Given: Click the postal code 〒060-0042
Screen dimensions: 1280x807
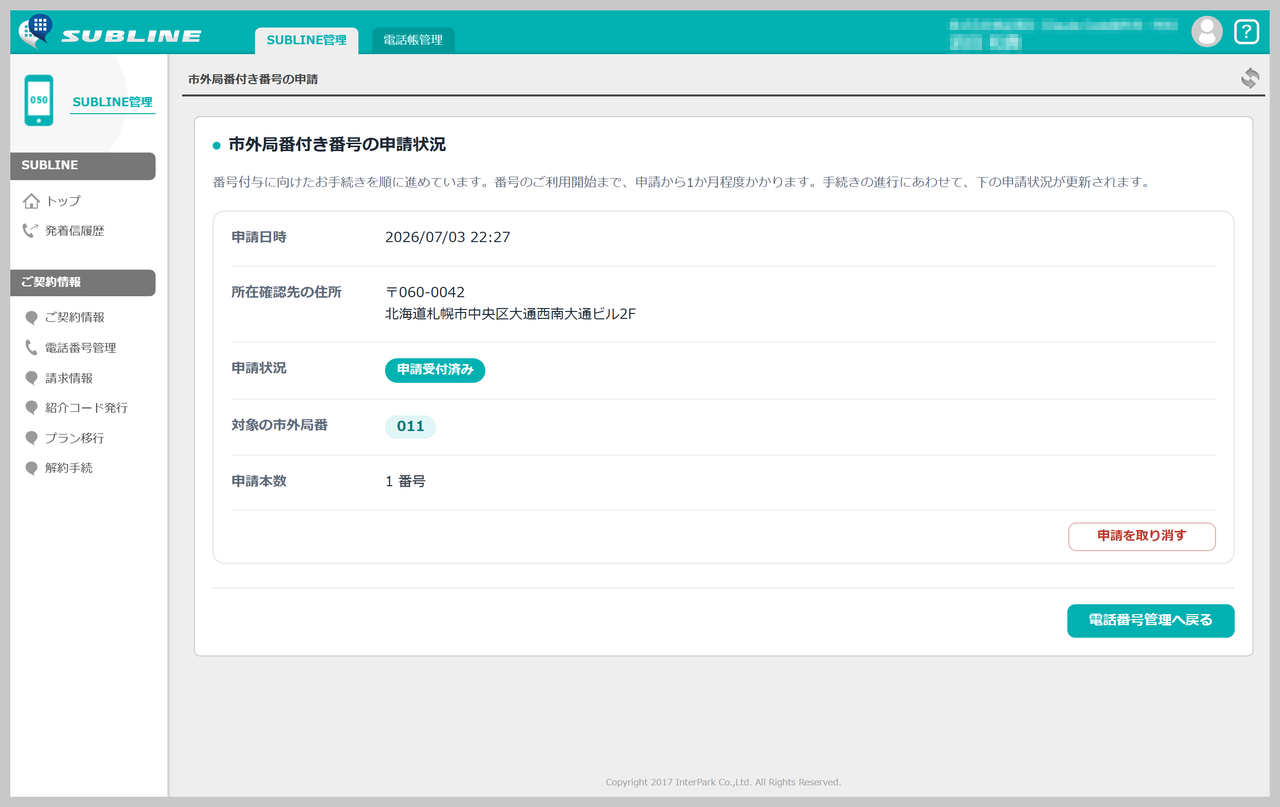Looking at the screenshot, I should click(425, 293).
